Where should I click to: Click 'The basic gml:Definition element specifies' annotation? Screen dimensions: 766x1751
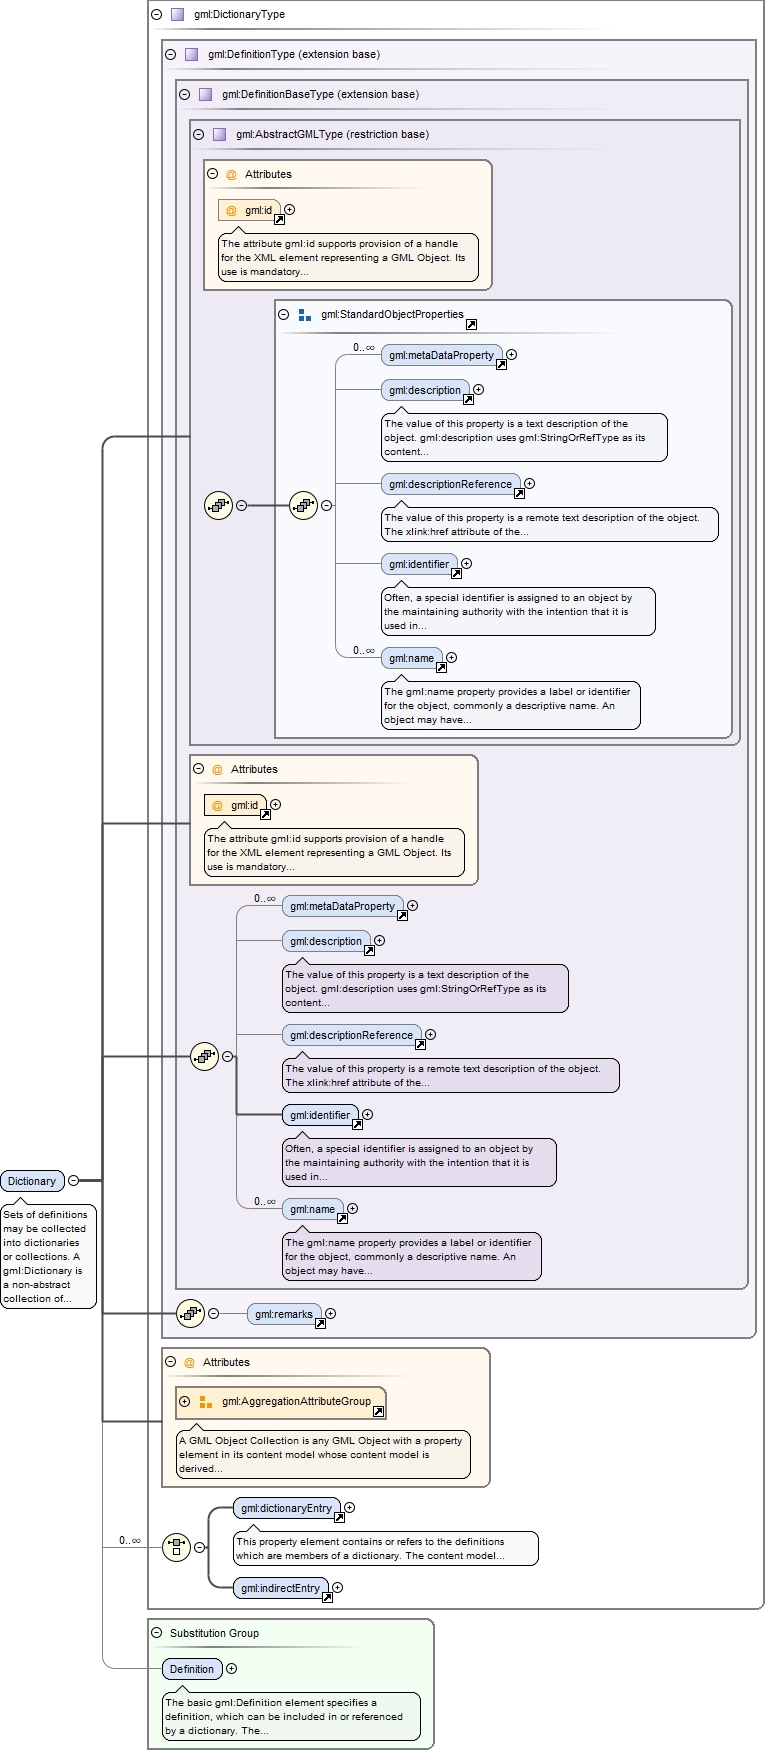click(292, 1717)
